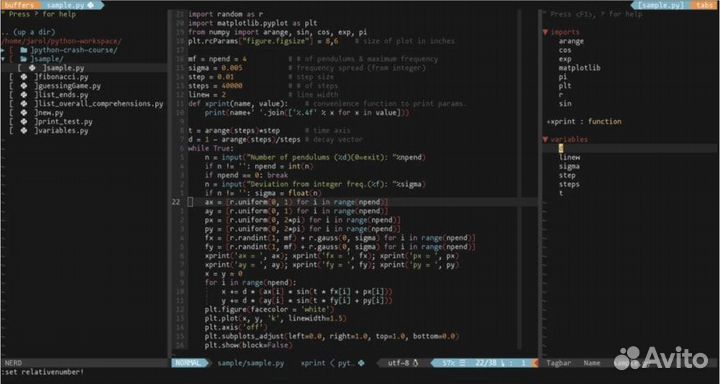Open variables.py from the file tree
Viewport: 720px width, 384px height.
[x=62, y=131]
